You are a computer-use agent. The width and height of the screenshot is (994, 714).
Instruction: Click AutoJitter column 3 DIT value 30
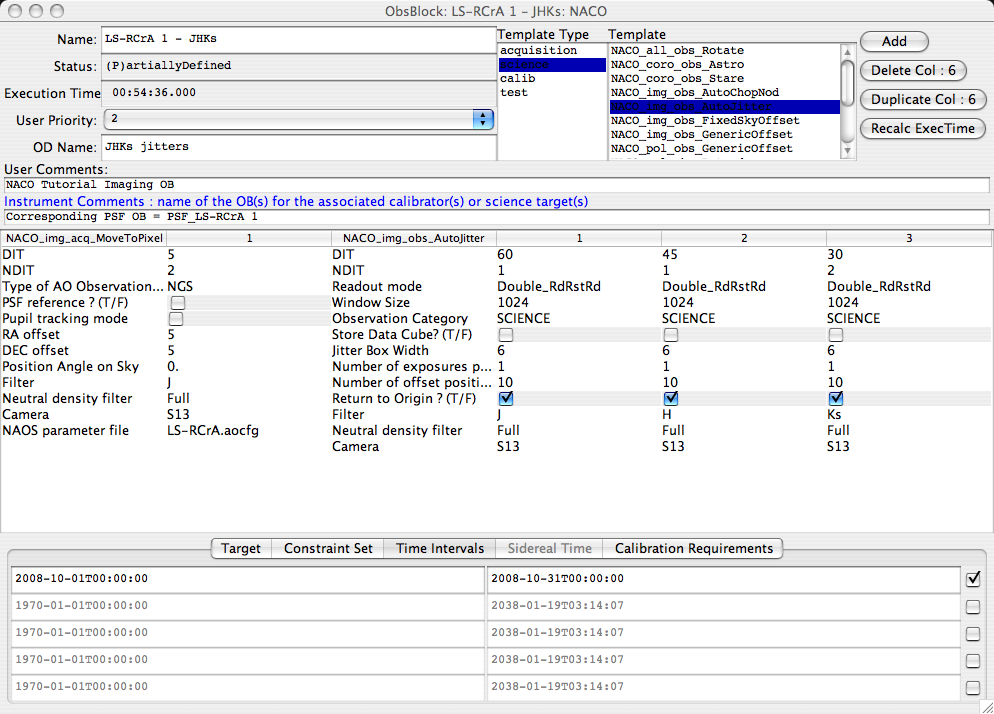click(x=835, y=255)
